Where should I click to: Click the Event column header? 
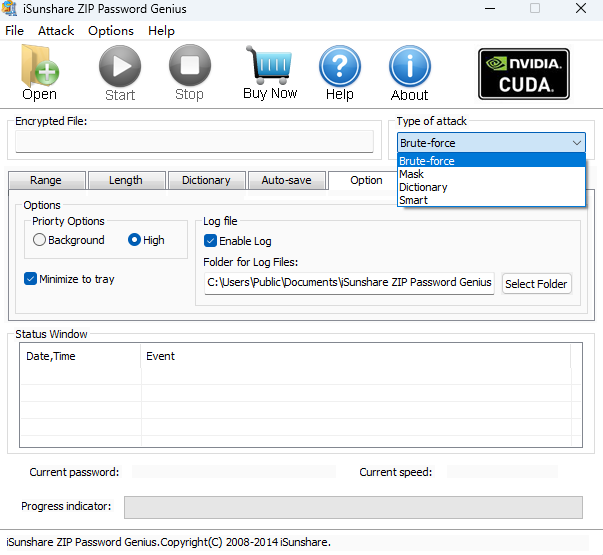pos(356,356)
